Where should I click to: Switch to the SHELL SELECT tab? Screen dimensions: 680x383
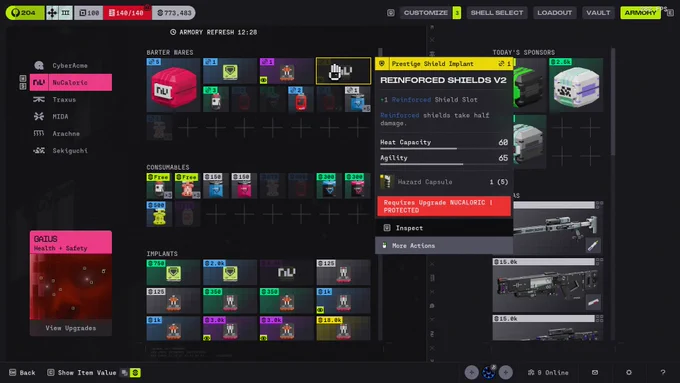click(497, 13)
